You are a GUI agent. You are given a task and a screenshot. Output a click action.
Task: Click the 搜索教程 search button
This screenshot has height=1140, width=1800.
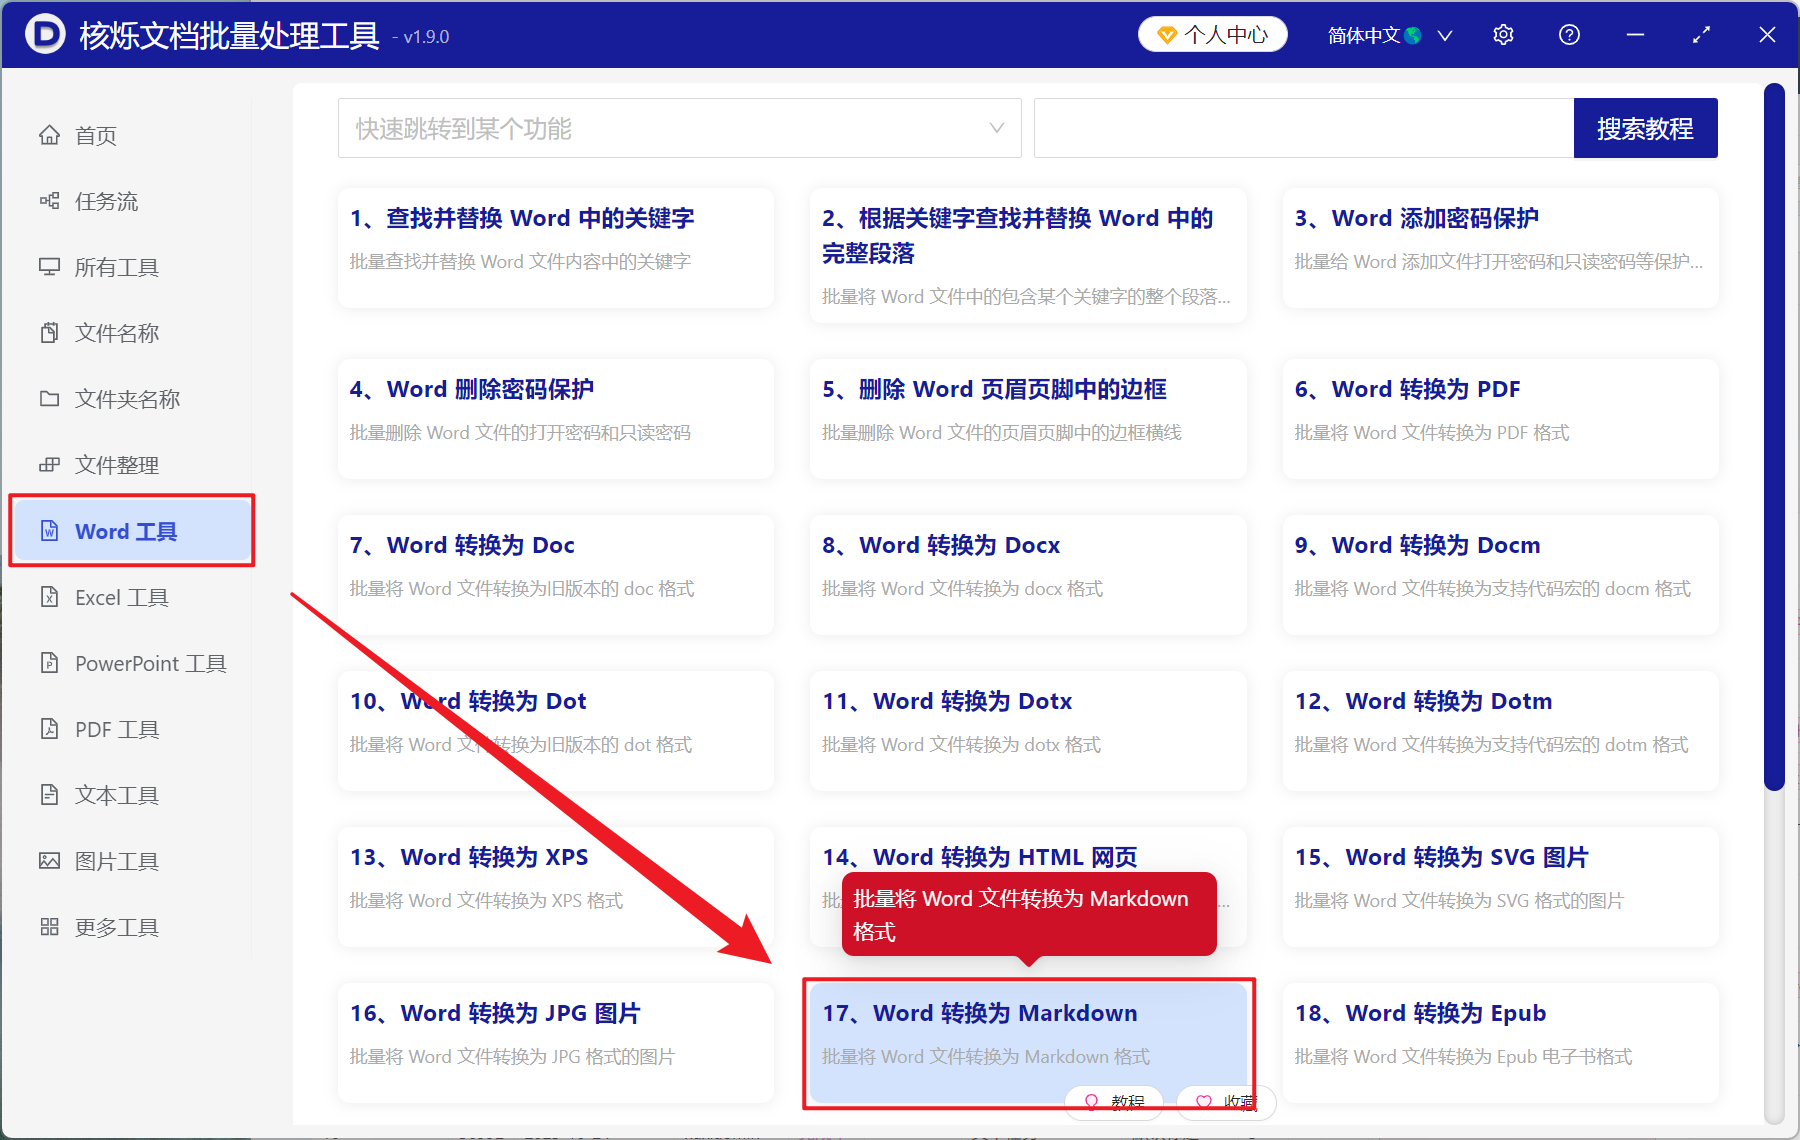[1645, 128]
